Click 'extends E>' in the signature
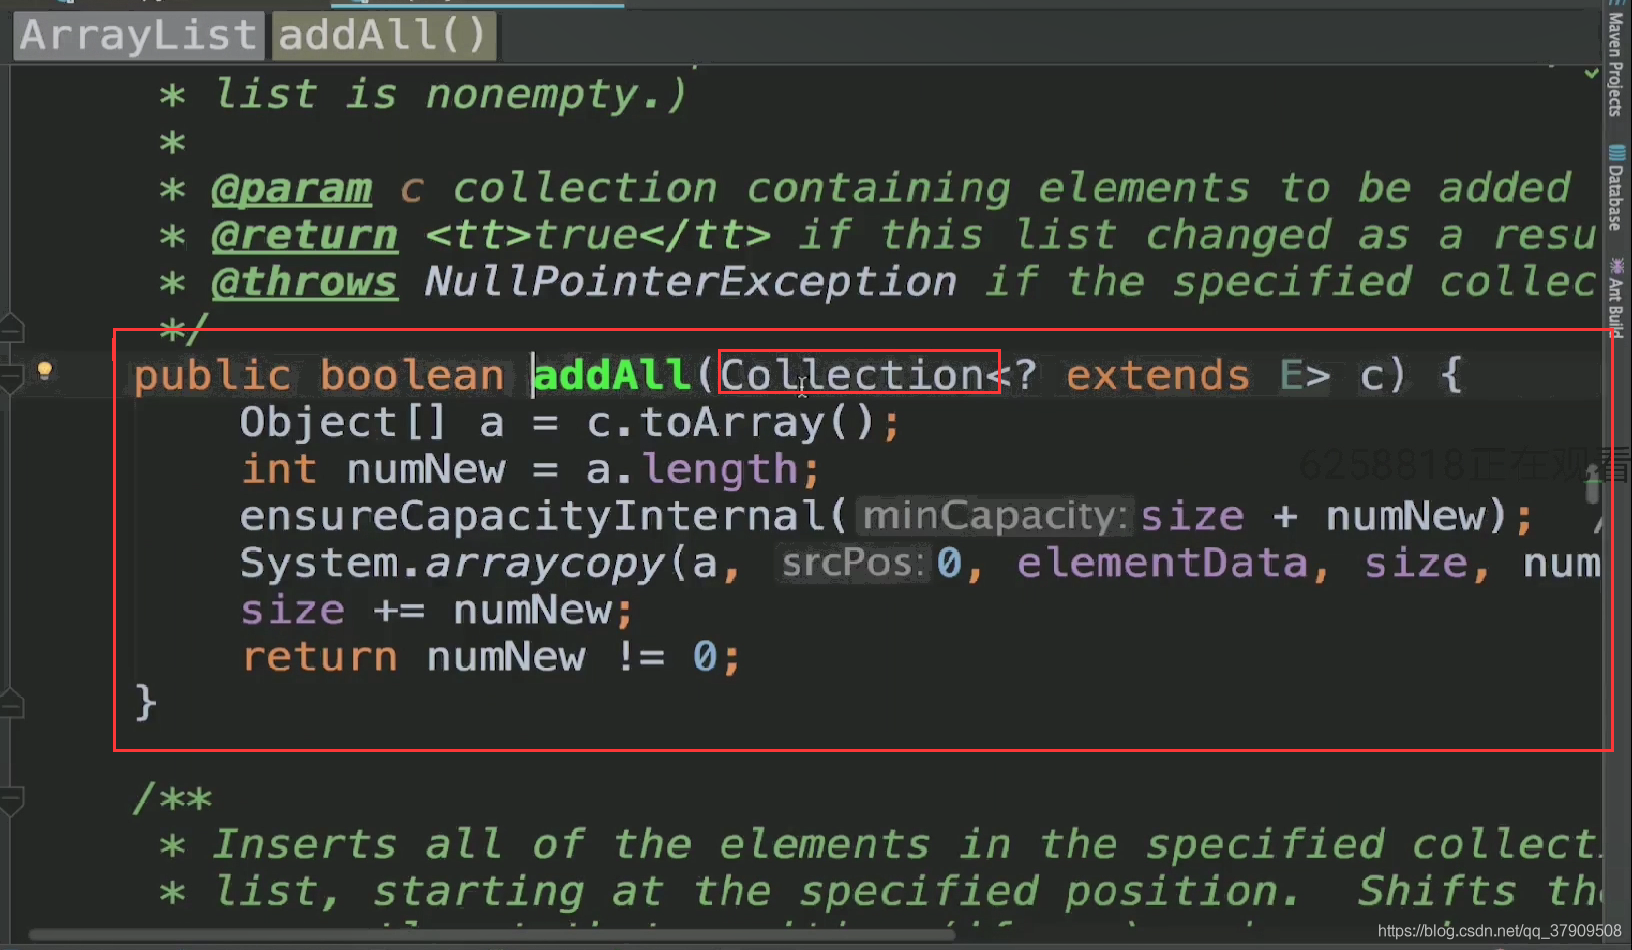Image resolution: width=1632 pixels, height=950 pixels. click(1198, 376)
